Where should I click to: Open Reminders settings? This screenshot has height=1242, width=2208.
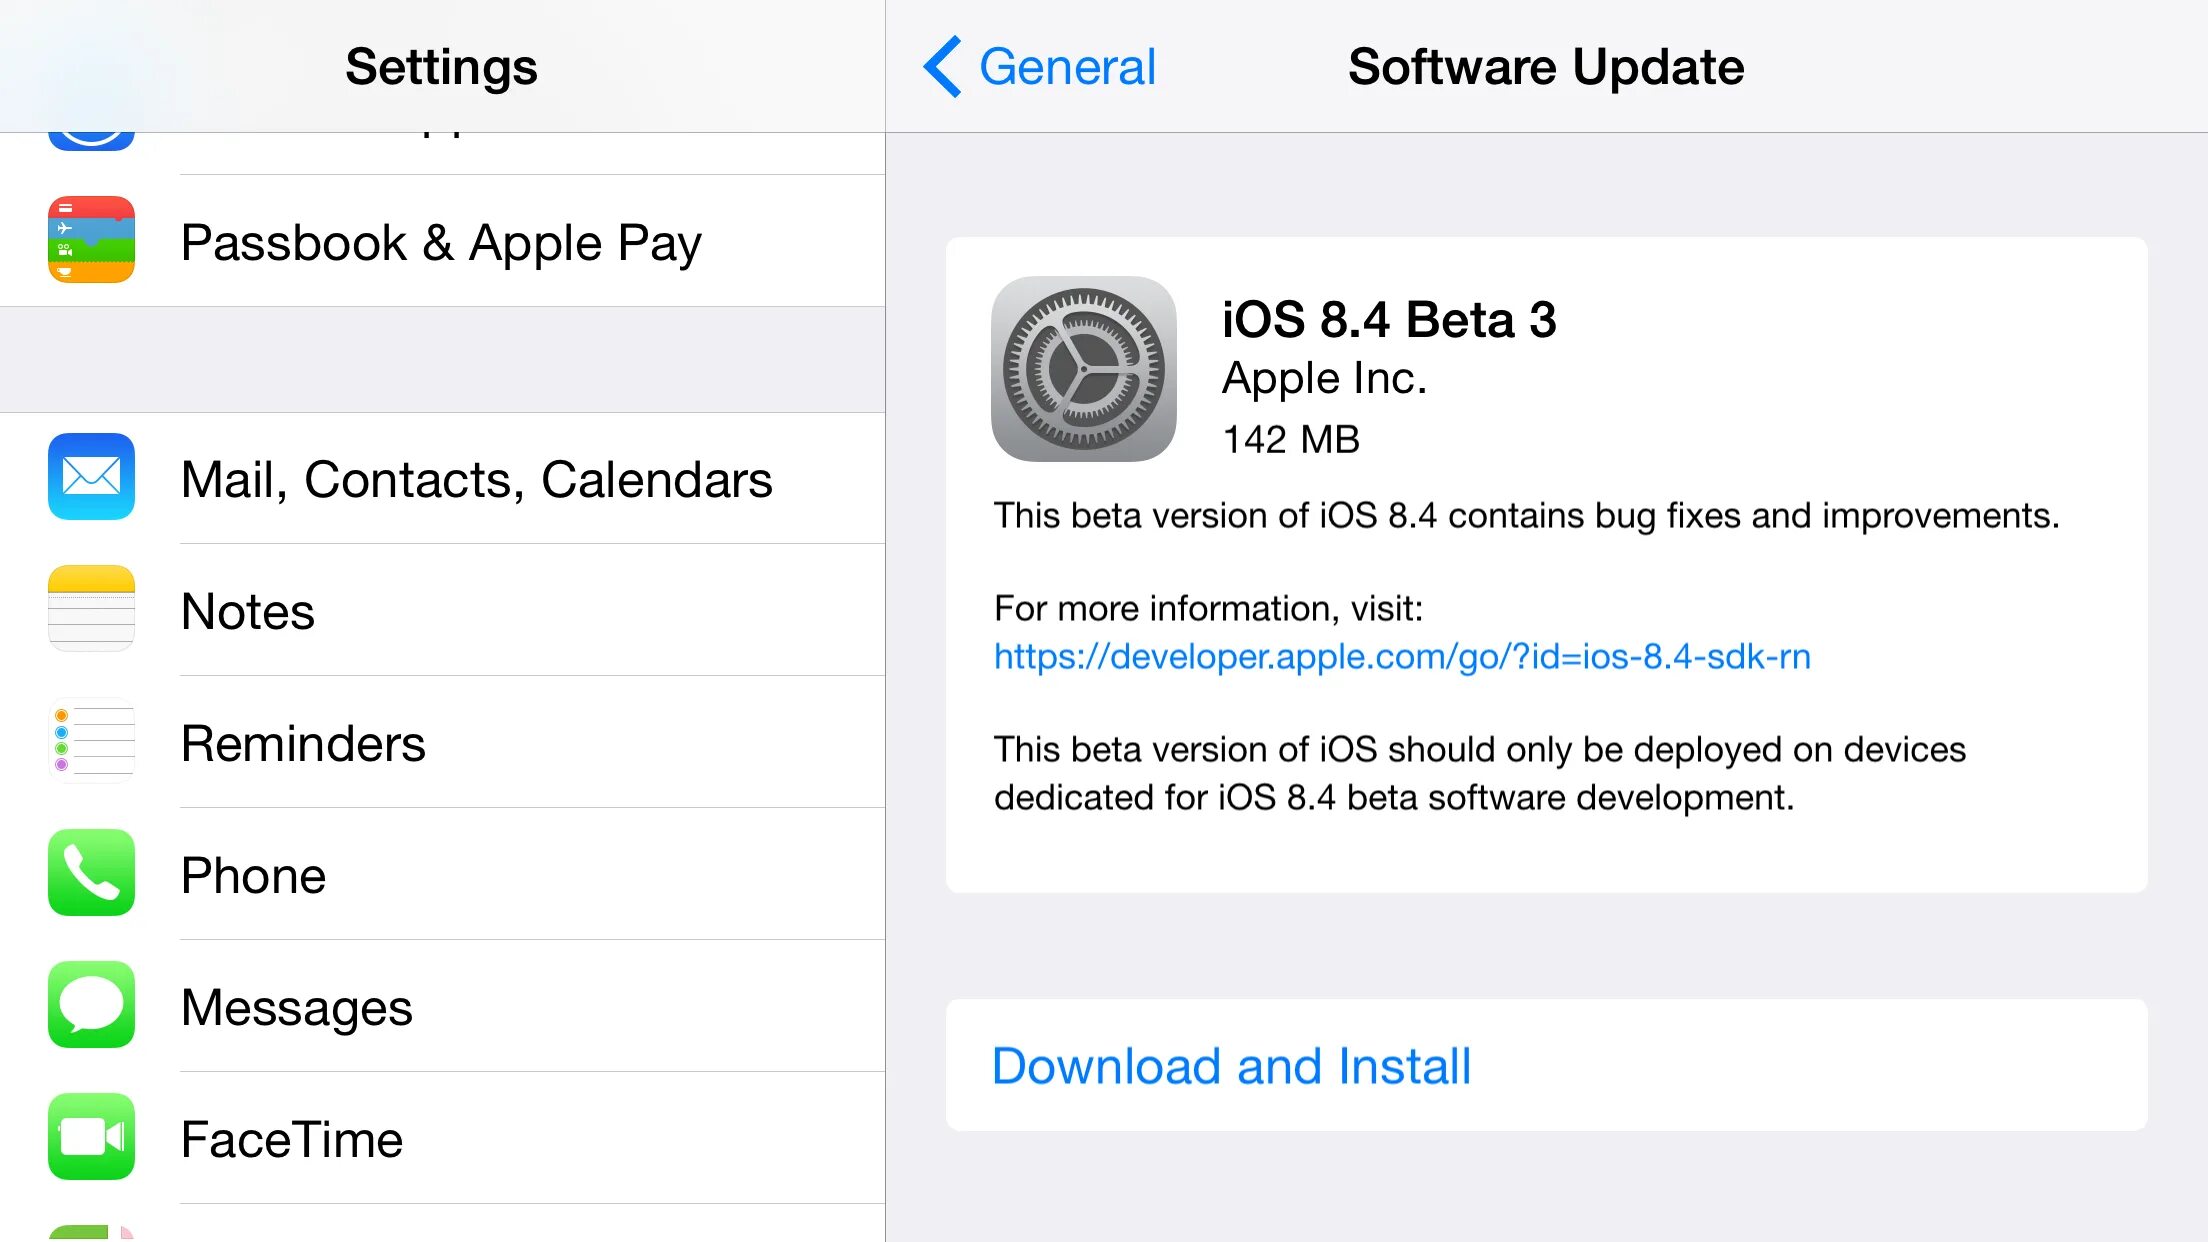(x=441, y=742)
